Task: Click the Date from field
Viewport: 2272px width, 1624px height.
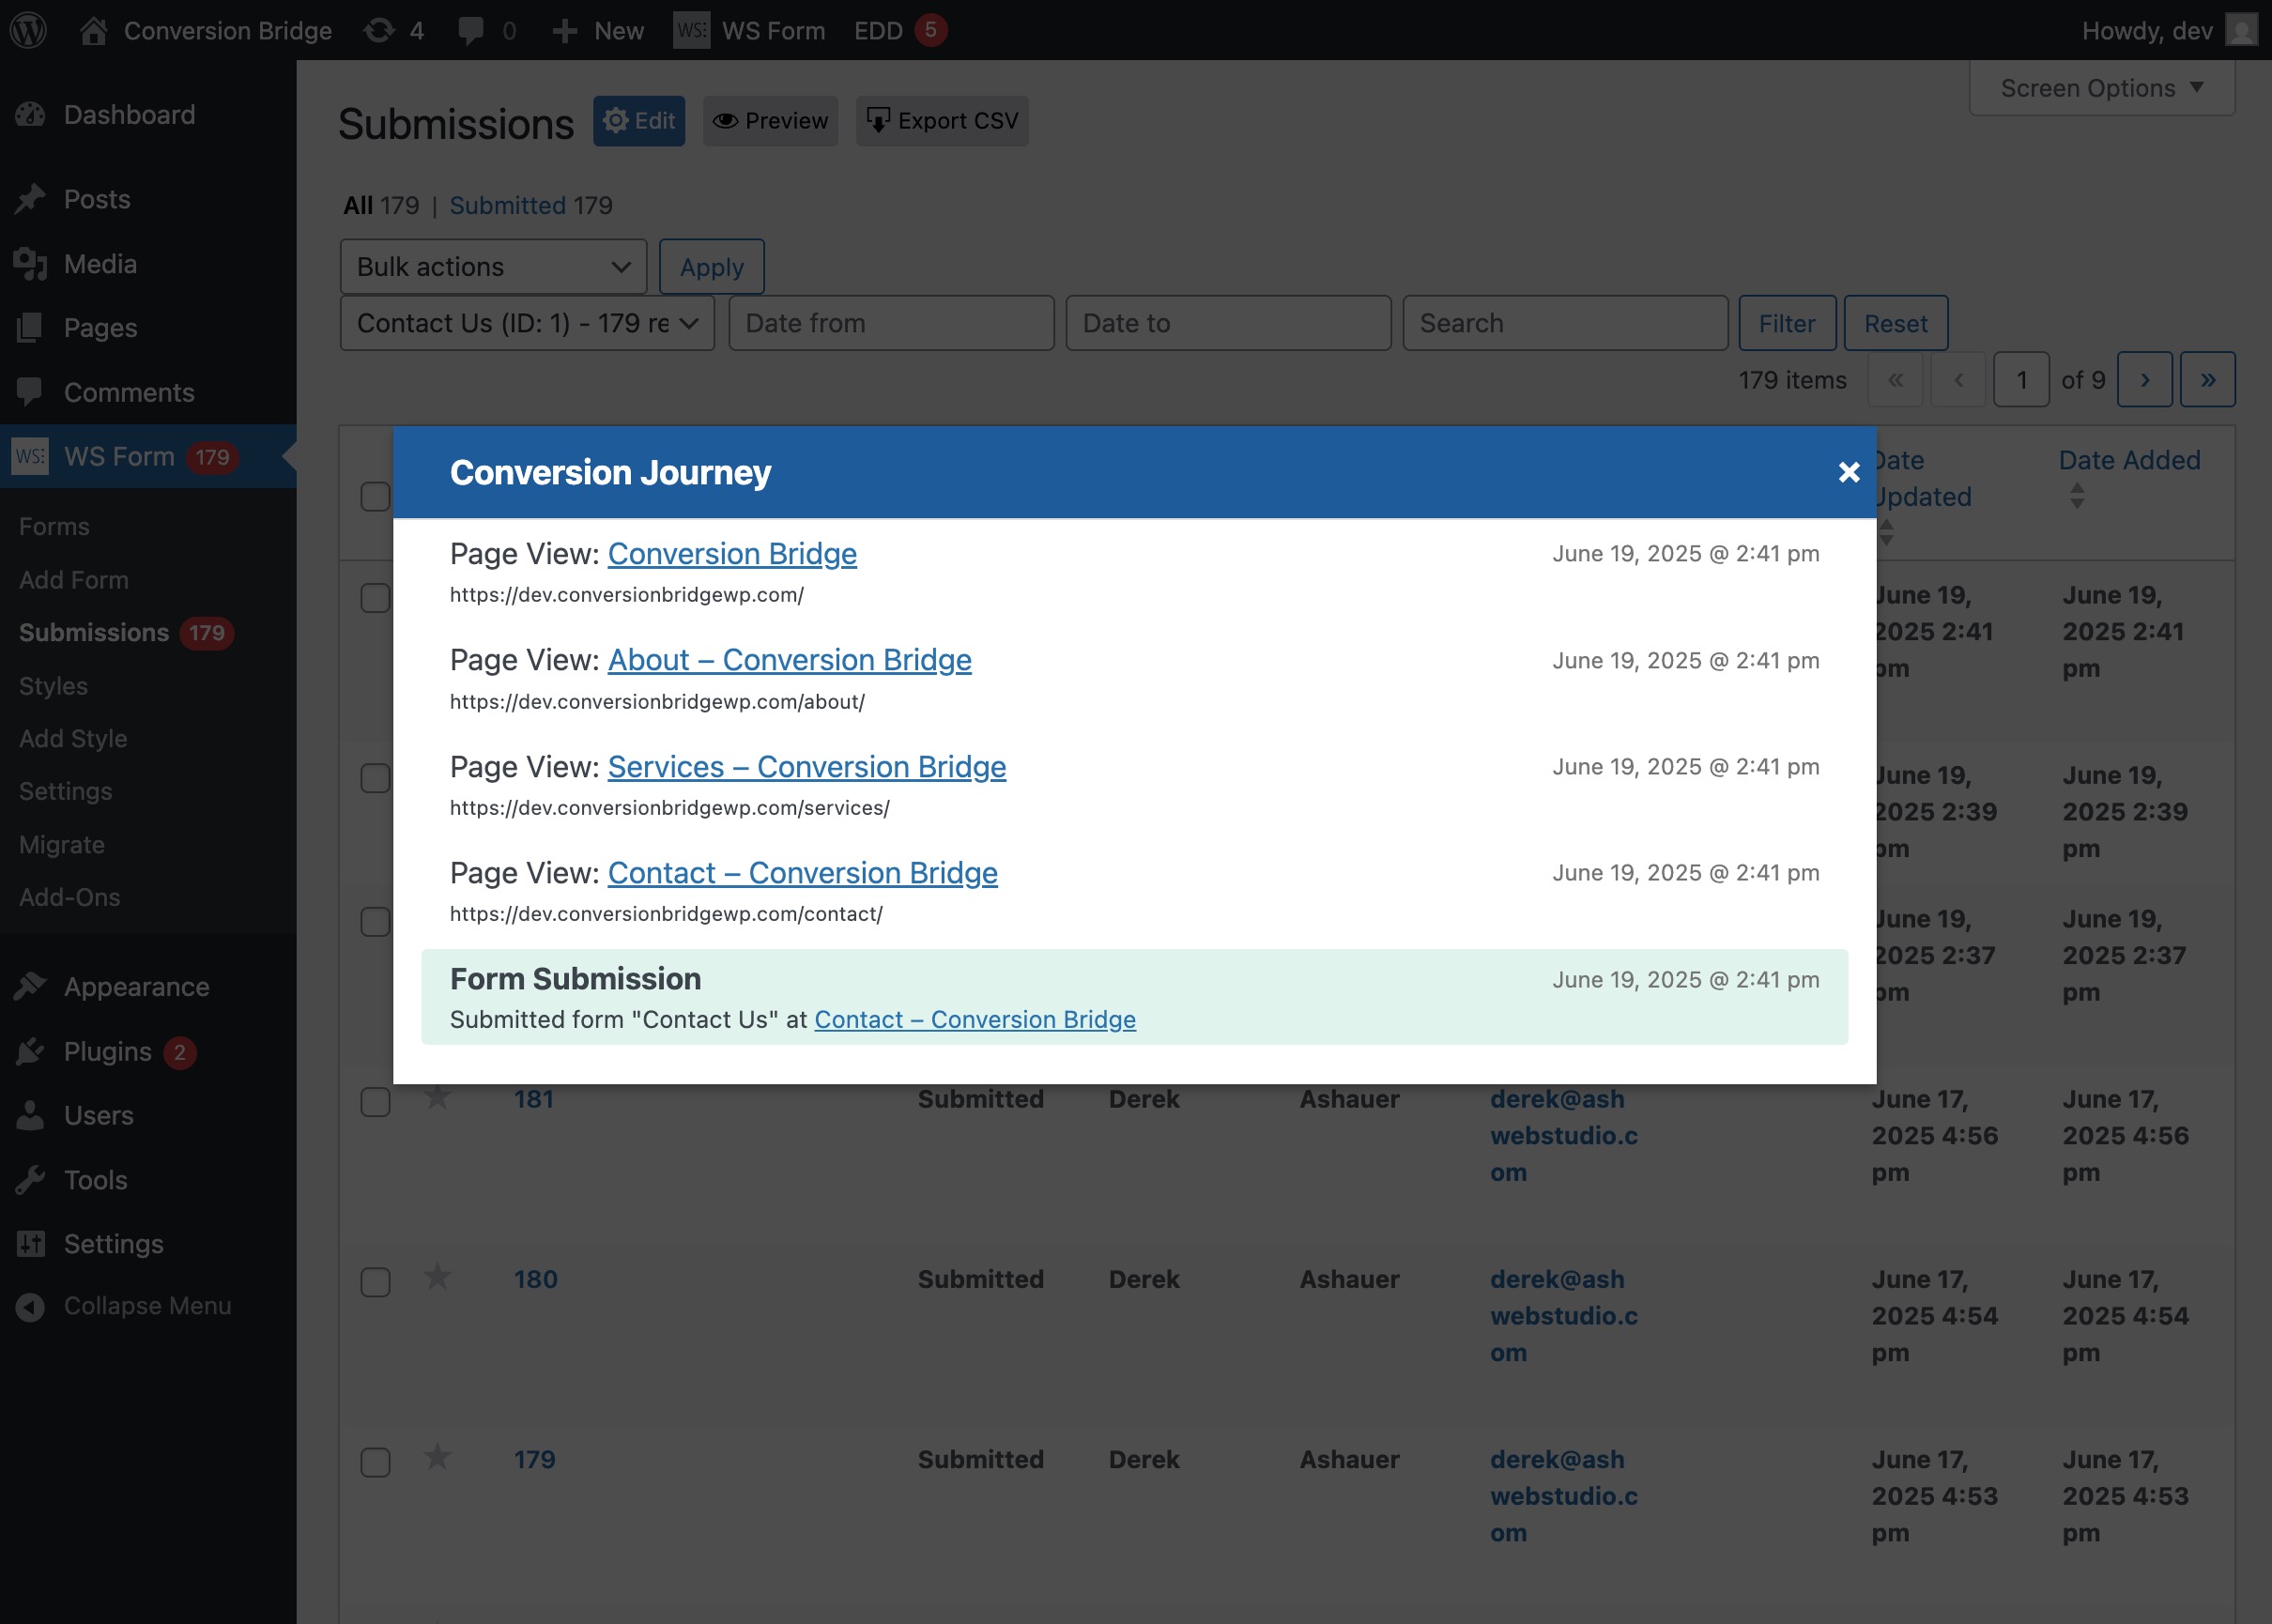Action: tap(891, 323)
